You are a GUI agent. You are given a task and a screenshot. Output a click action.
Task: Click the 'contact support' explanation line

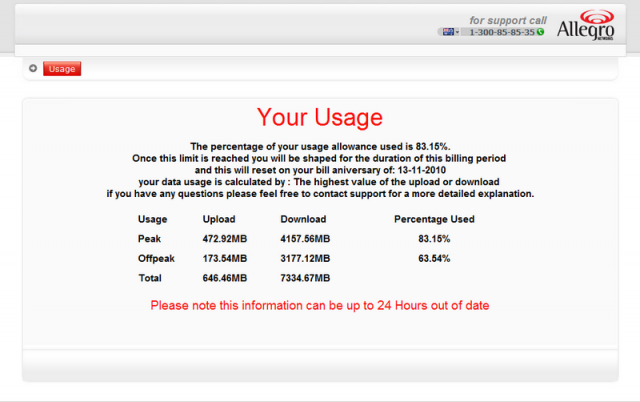coord(320,193)
